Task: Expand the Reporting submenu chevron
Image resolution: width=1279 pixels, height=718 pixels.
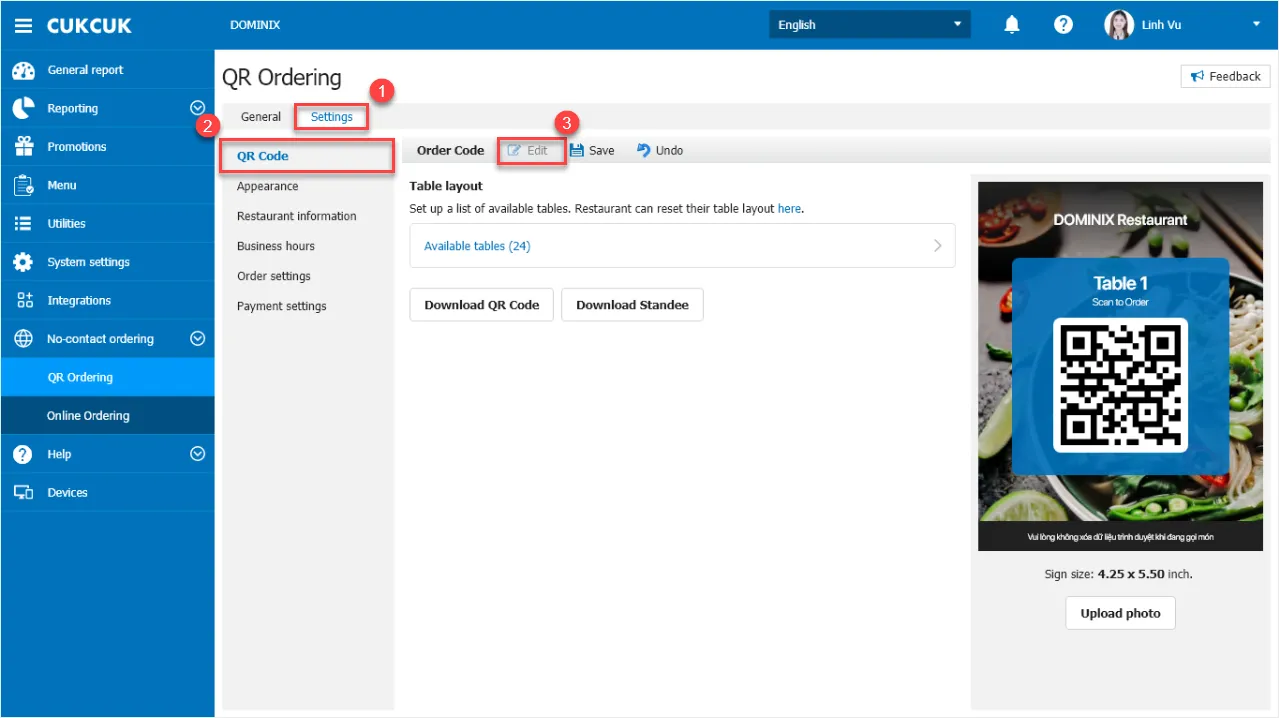Action: pyautogui.click(x=197, y=108)
